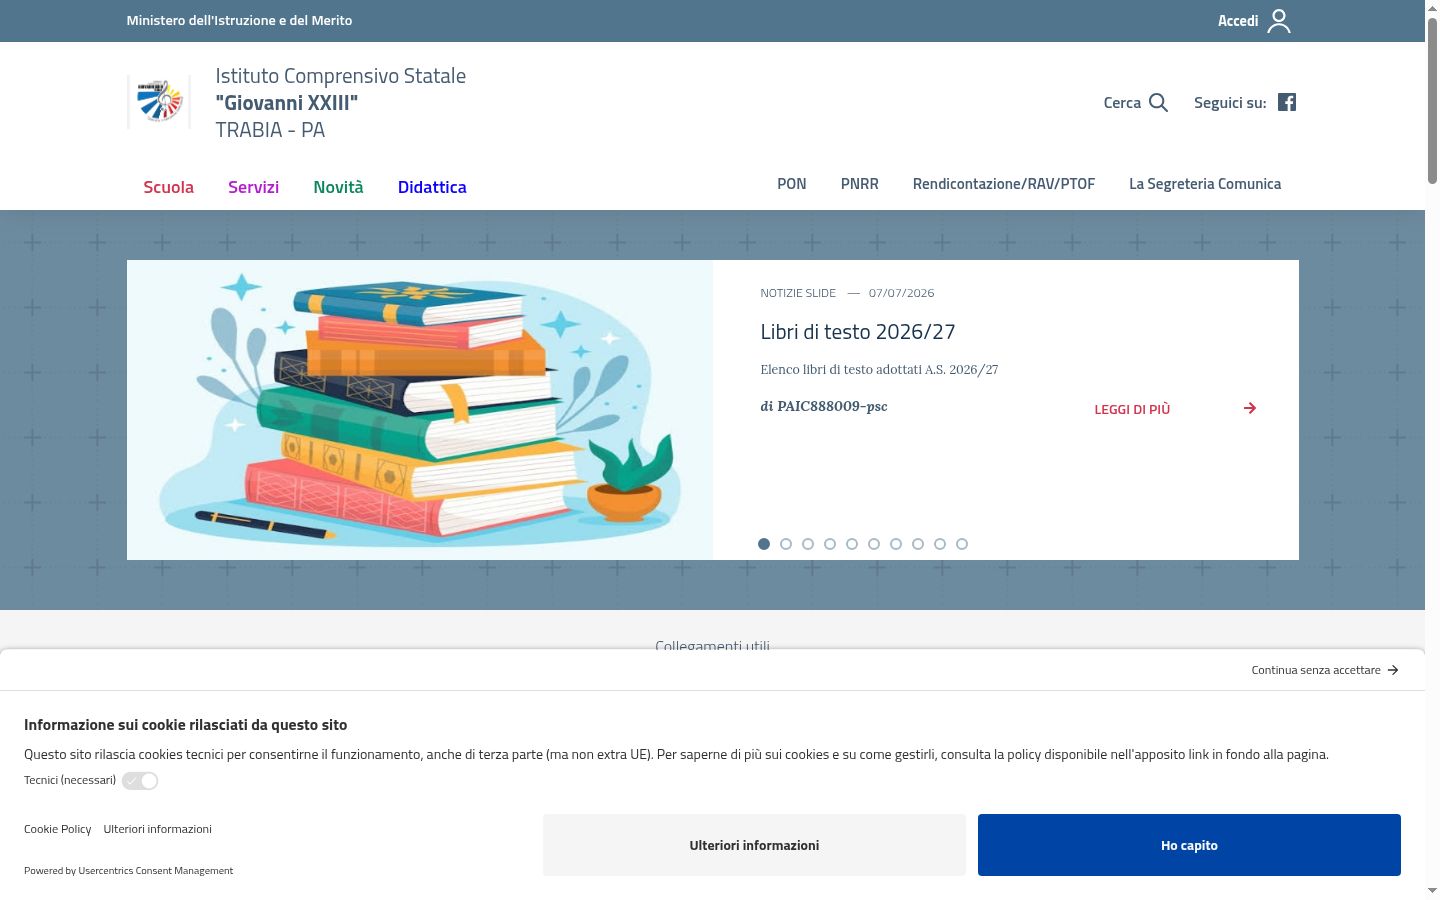1440x900 pixels.
Task: Click Ministero dell'Istruzione e del Merito link
Action: (239, 20)
